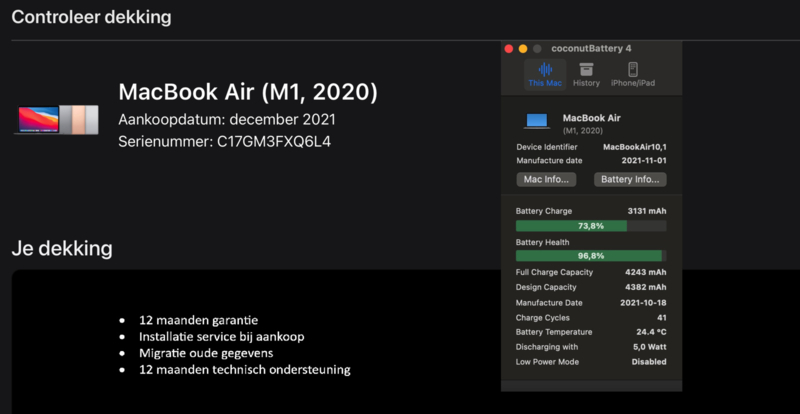This screenshot has width=800, height=414.
Task: Select the serial number C17GM3FXQ6L4 line
Action: [224, 141]
